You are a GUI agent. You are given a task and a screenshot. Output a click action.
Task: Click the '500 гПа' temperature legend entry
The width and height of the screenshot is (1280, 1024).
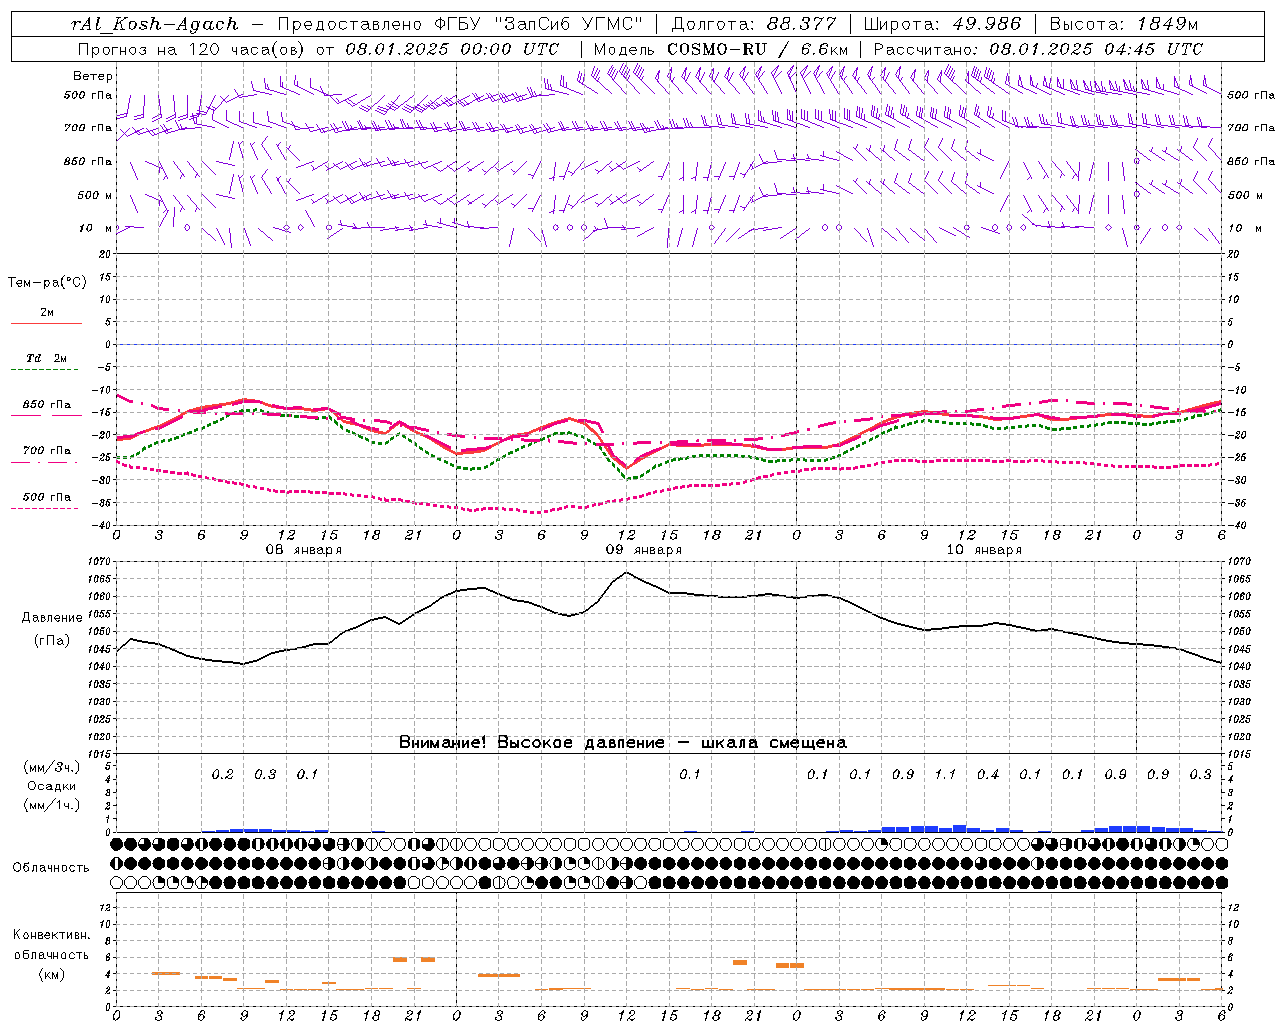tap(47, 497)
